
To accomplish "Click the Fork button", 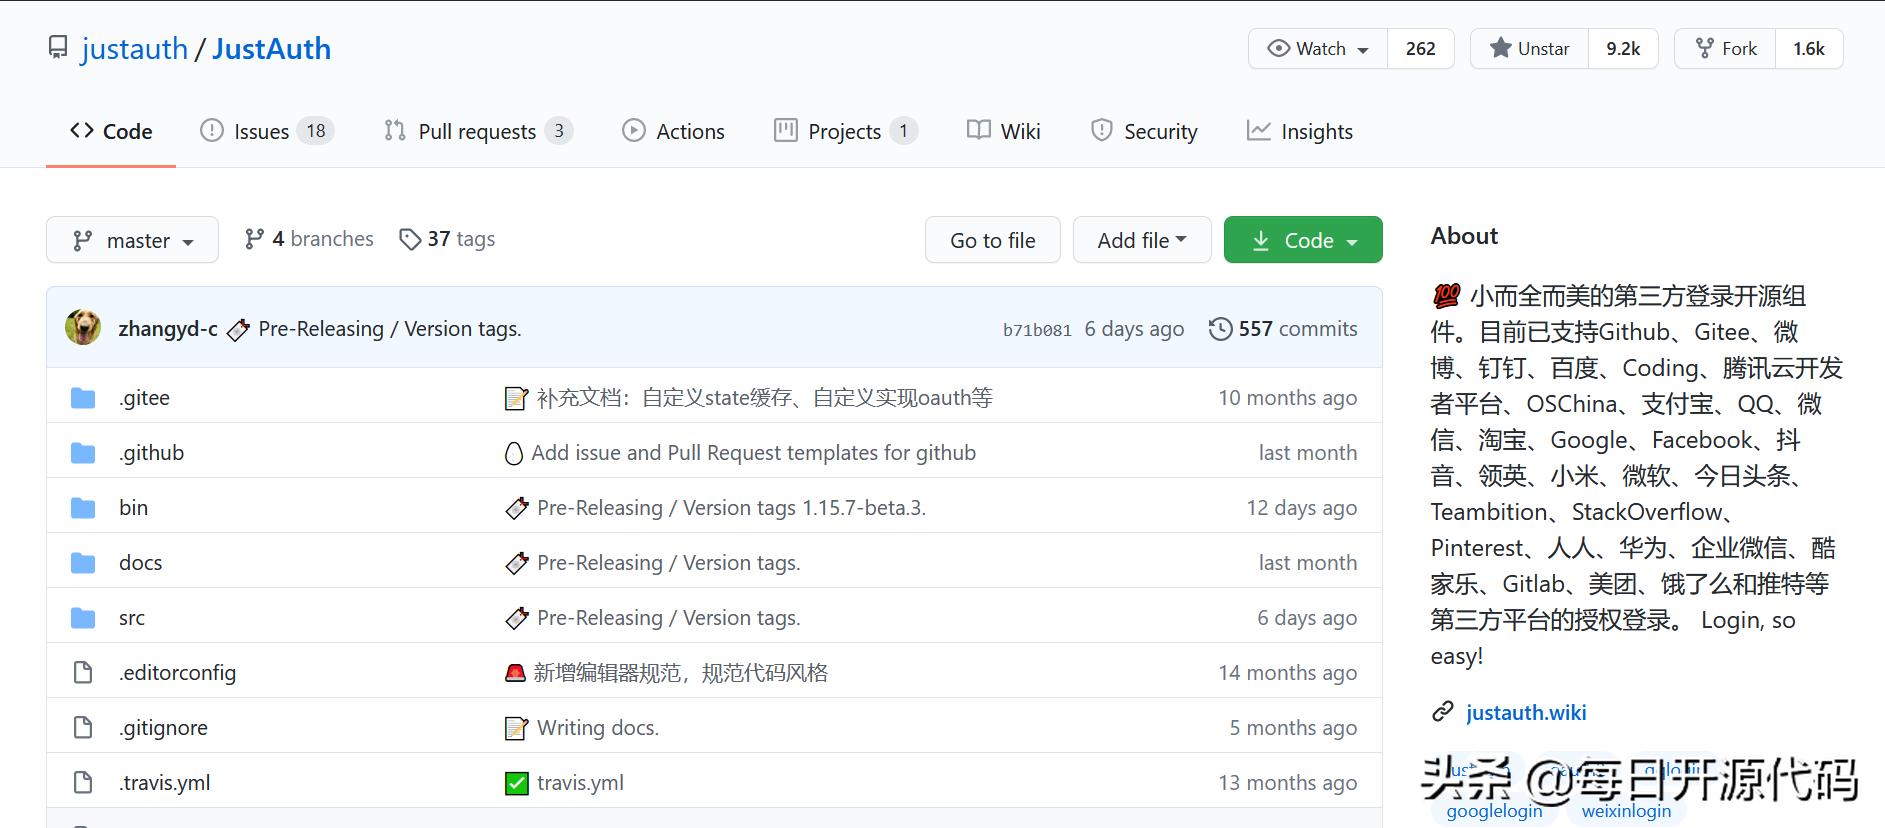I will coord(1726,49).
